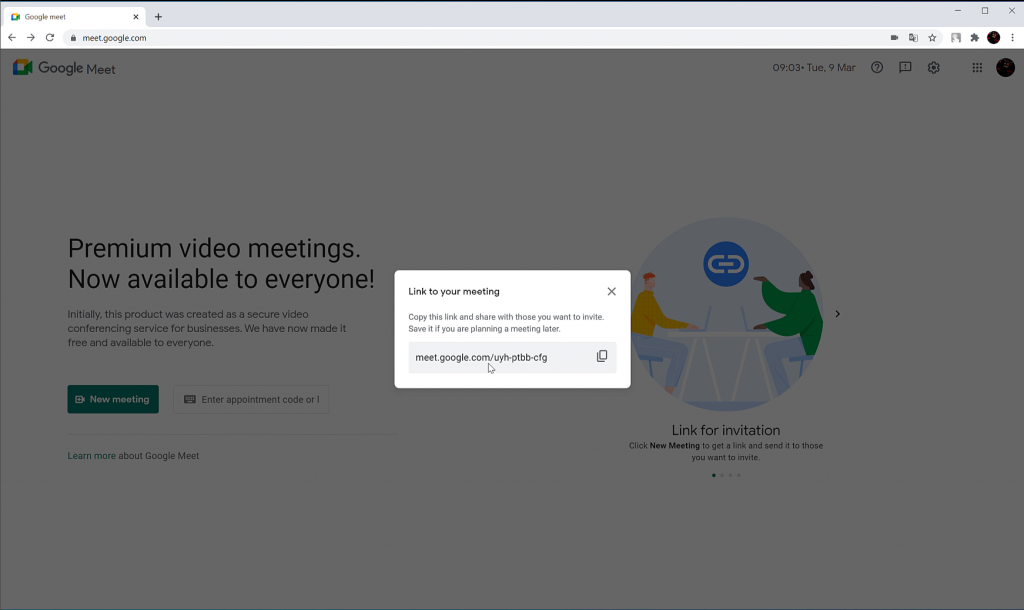Open the Chrome profile avatar in toolbar
This screenshot has height=610, width=1024.
coord(993,38)
